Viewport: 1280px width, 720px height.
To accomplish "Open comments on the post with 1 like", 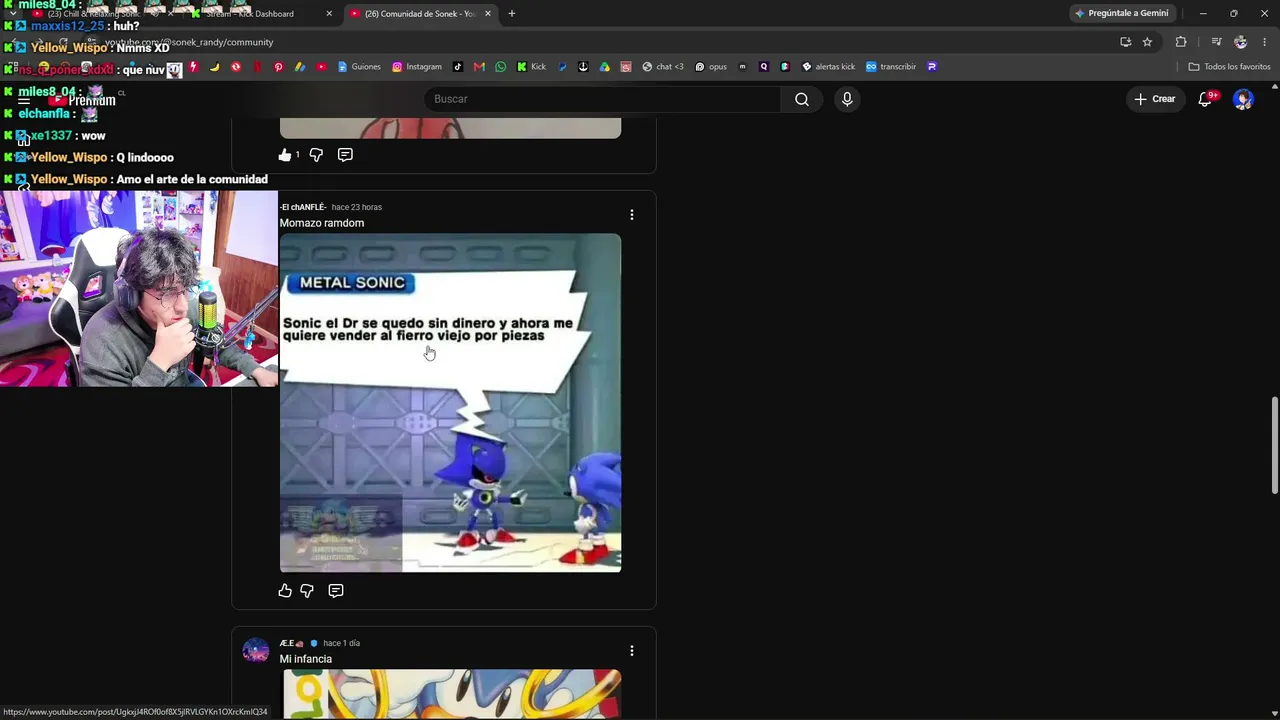I will tap(345, 155).
